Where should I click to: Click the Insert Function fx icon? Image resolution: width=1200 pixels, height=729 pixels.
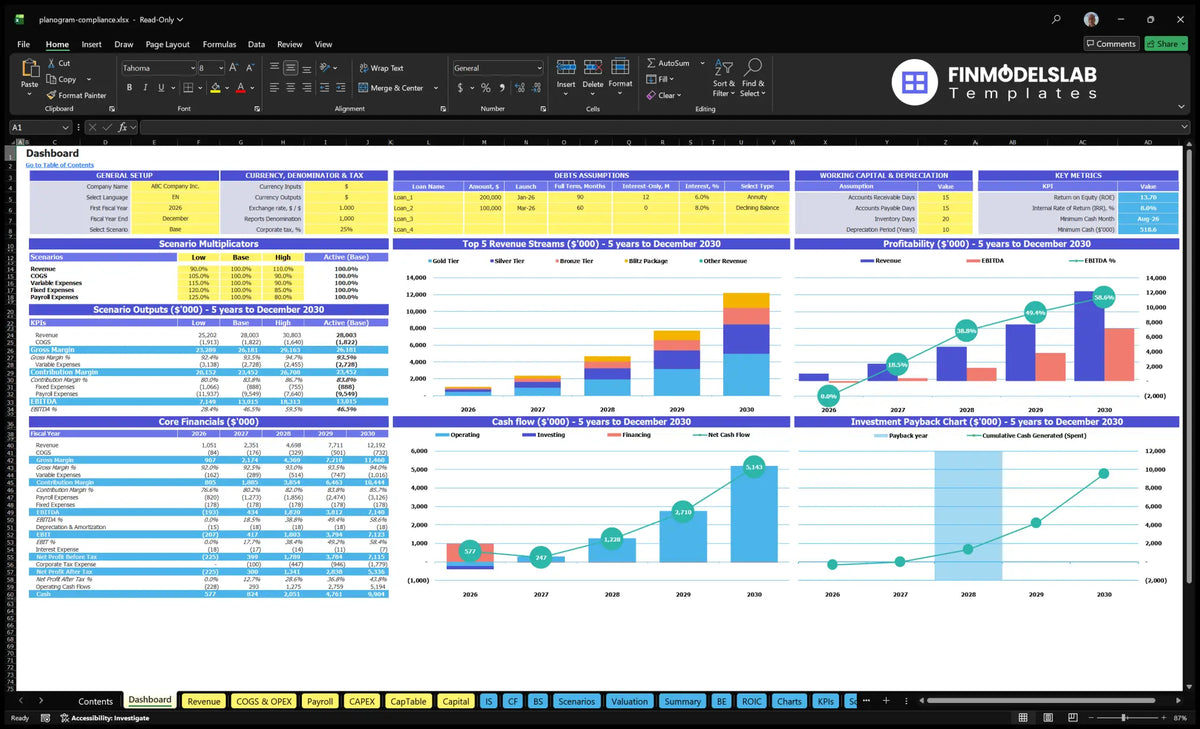[121, 127]
